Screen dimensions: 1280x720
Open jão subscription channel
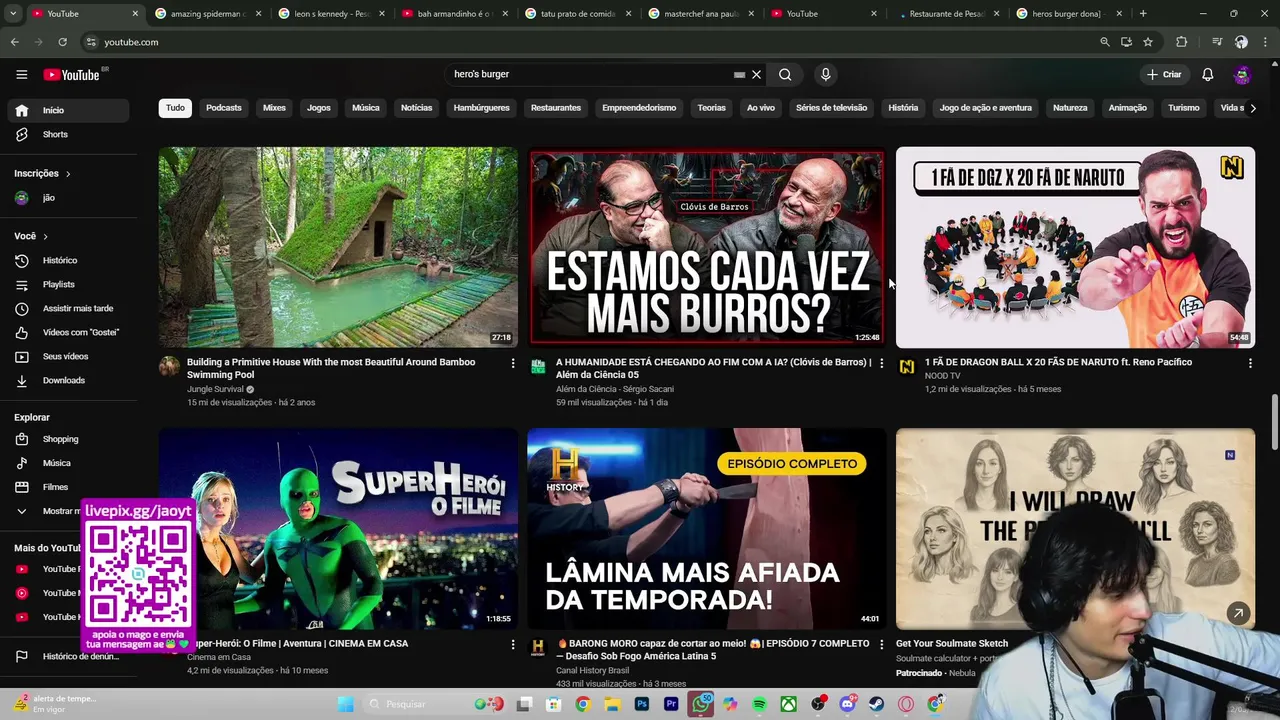click(x=68, y=198)
